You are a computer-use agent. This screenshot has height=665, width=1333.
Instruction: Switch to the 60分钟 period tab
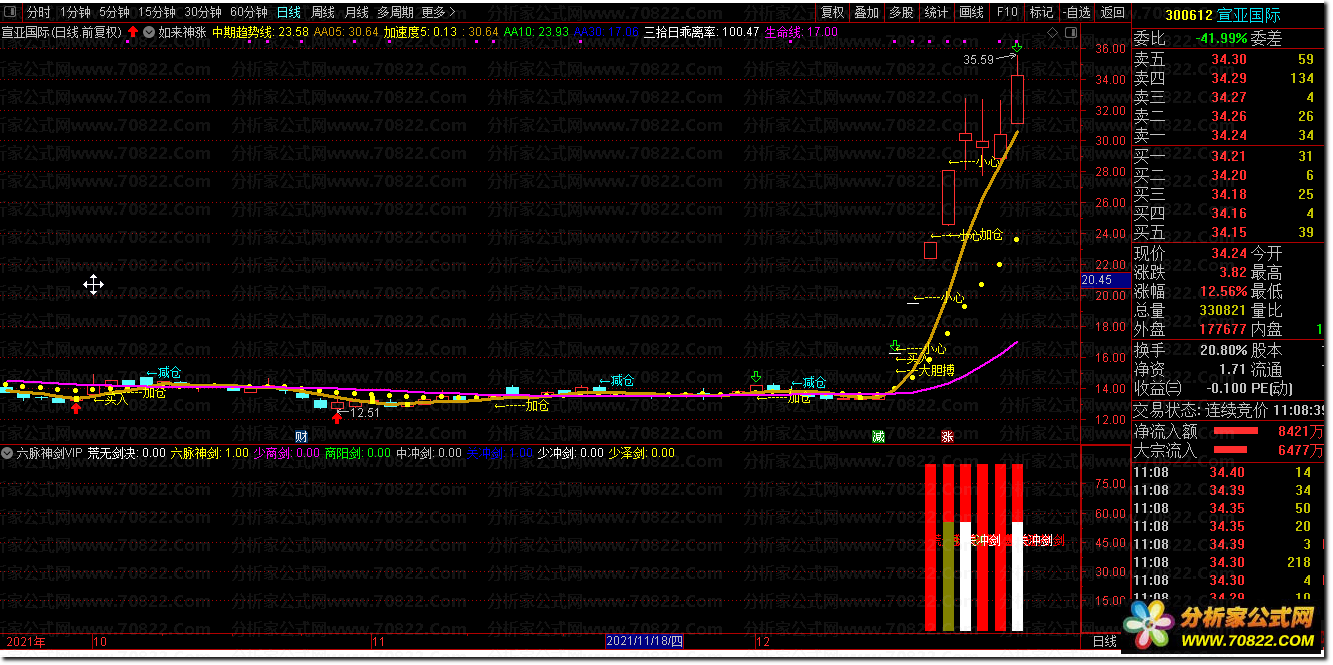[x=249, y=13]
